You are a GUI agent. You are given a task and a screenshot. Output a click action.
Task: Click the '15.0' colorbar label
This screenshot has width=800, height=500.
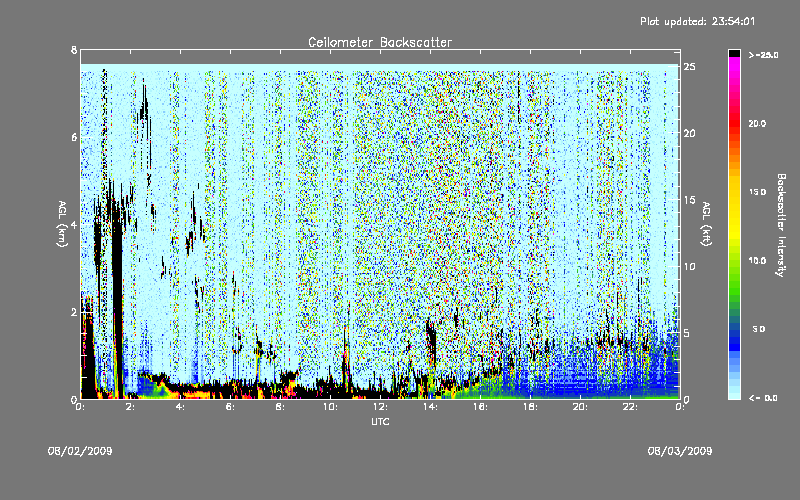pyautogui.click(x=757, y=192)
